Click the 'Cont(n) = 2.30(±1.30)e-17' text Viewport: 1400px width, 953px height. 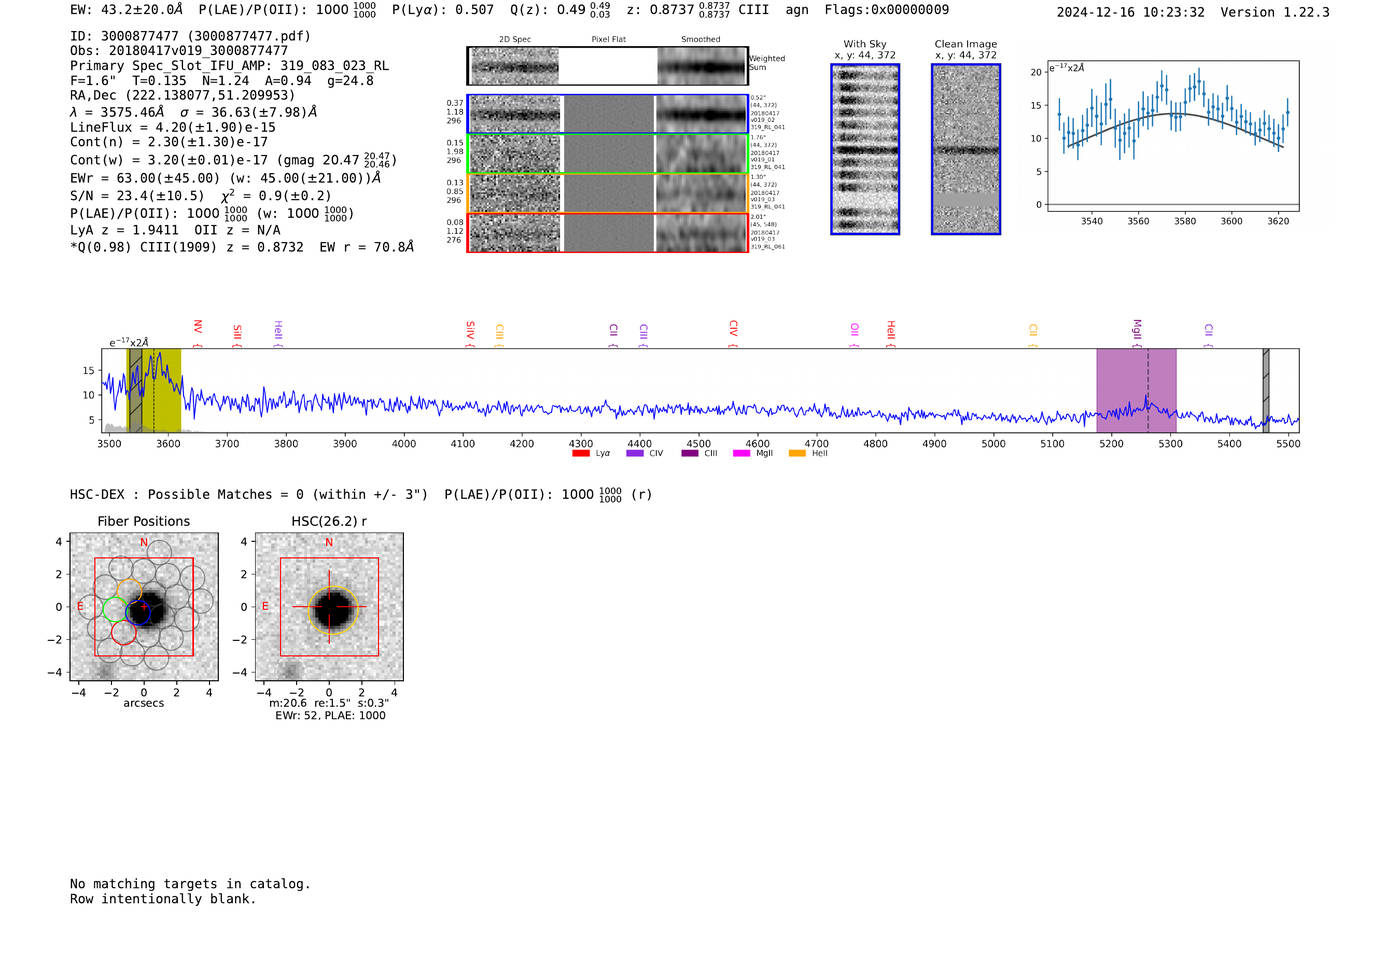168,143
